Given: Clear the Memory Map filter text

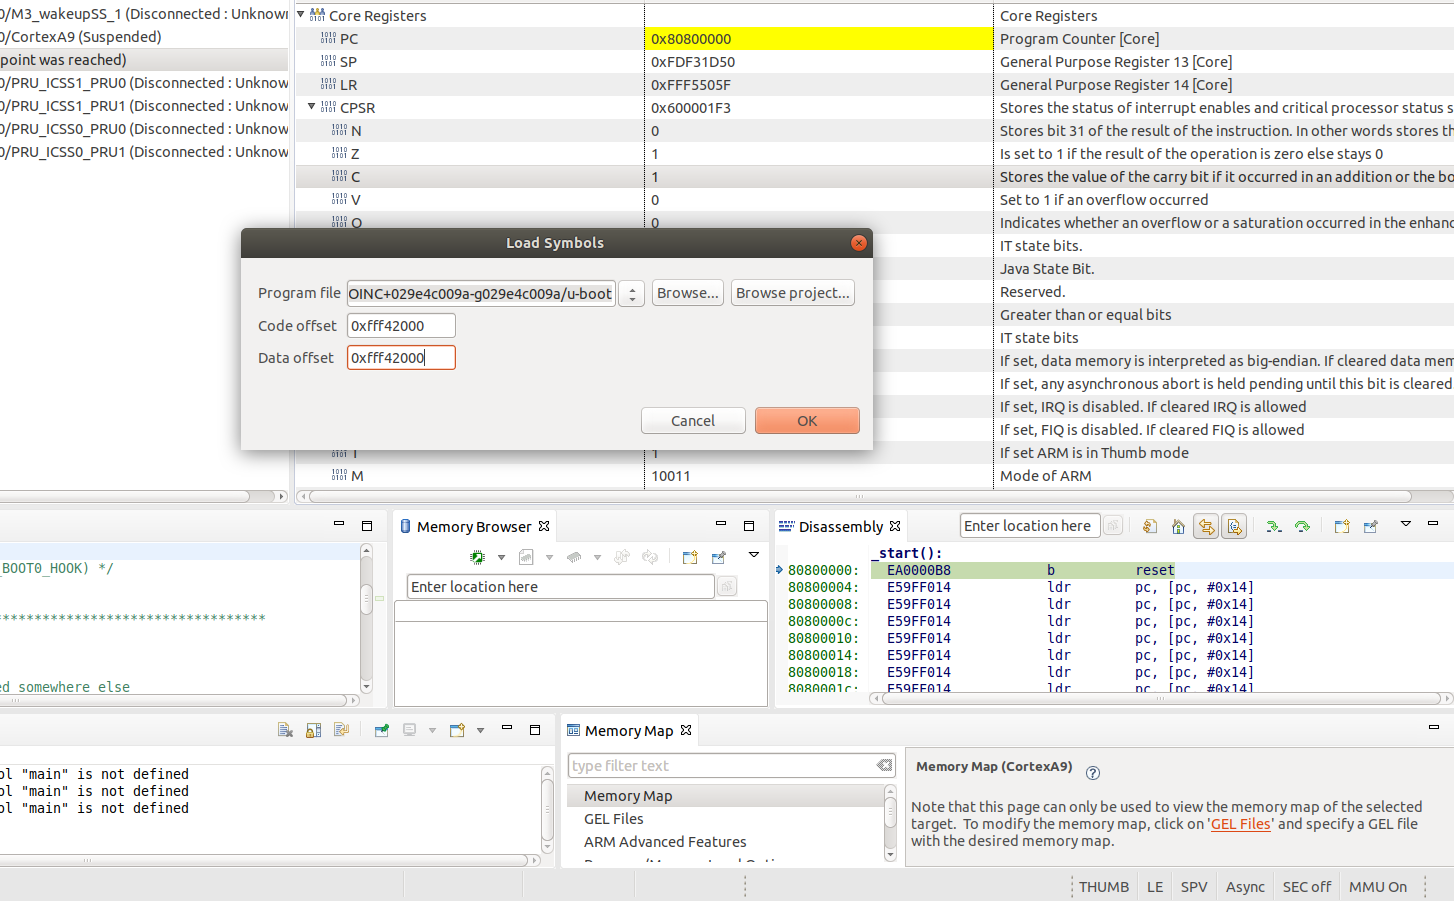Looking at the screenshot, I should 884,765.
